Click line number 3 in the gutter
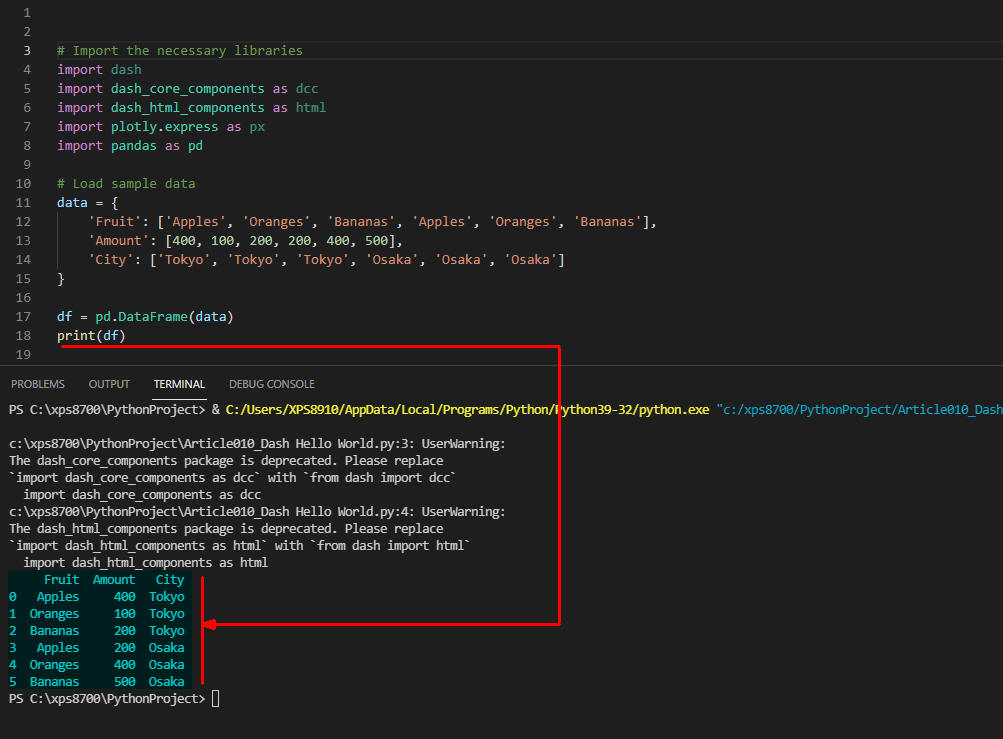1003x739 pixels. [x=27, y=51]
